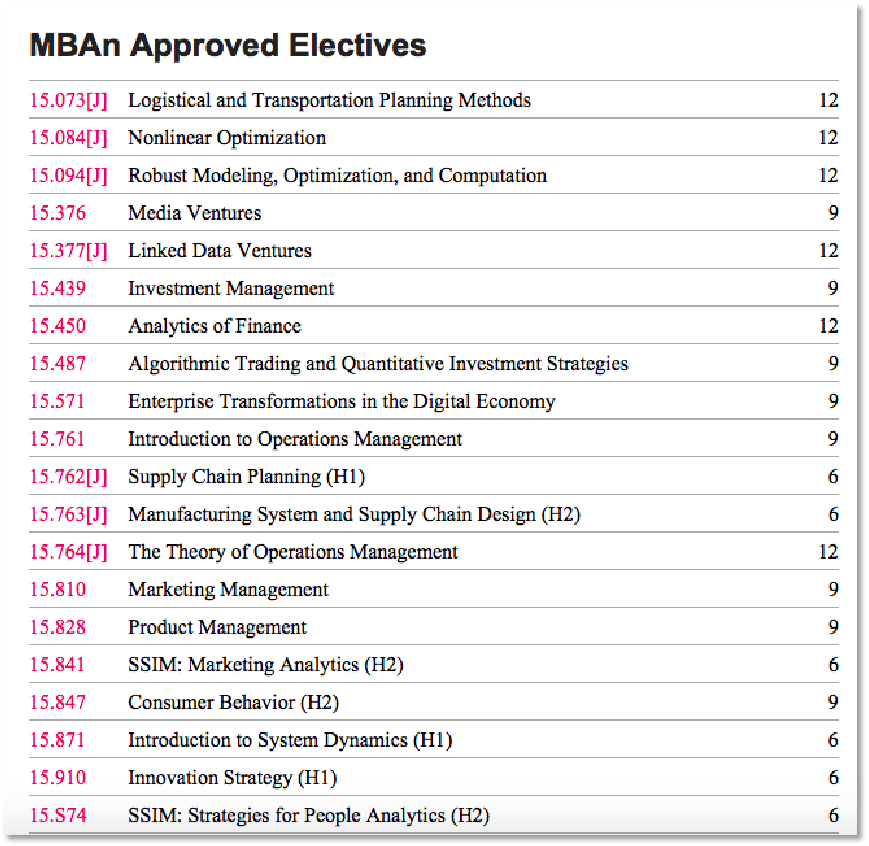Click the 15.450 Analytics of Finance code

(58, 326)
